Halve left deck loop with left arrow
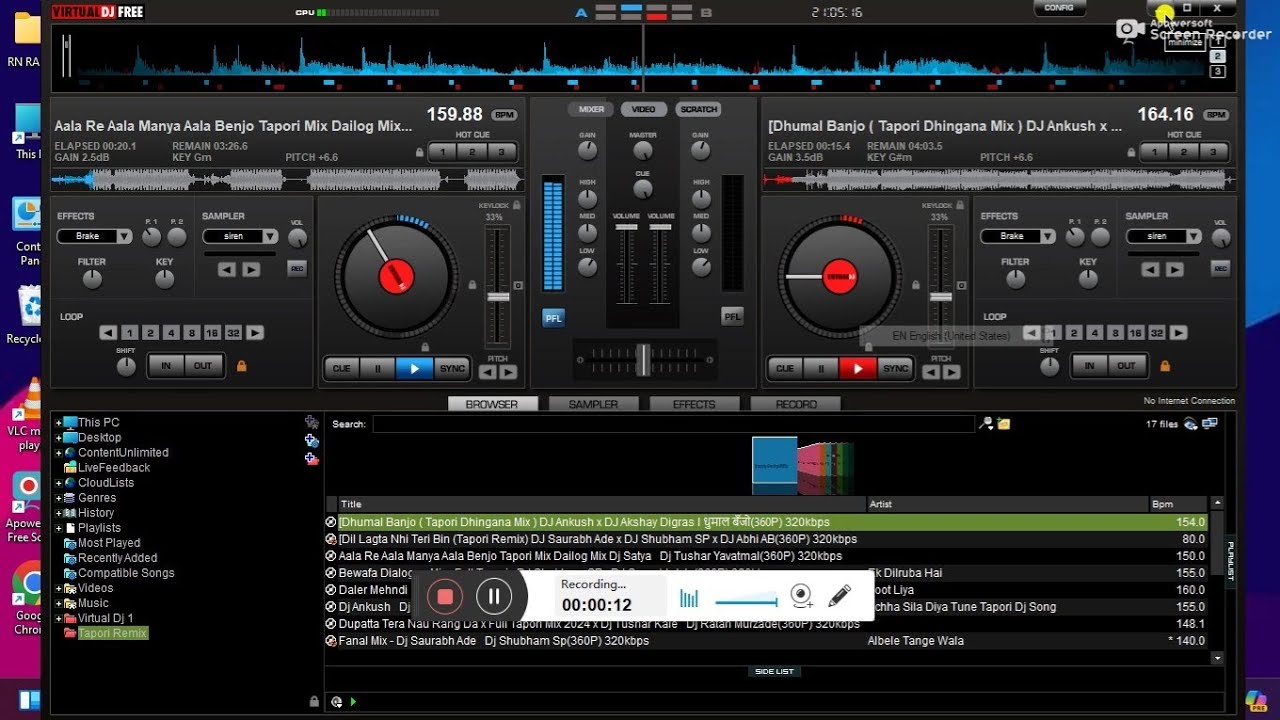 coord(108,333)
